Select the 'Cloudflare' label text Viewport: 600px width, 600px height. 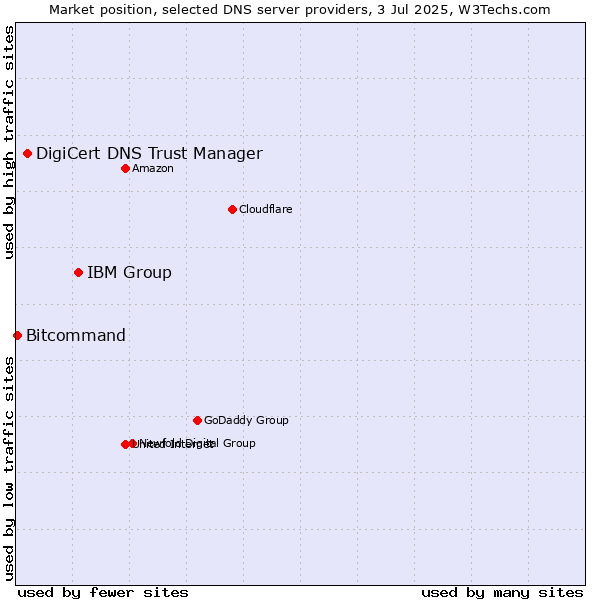[x=266, y=209]
